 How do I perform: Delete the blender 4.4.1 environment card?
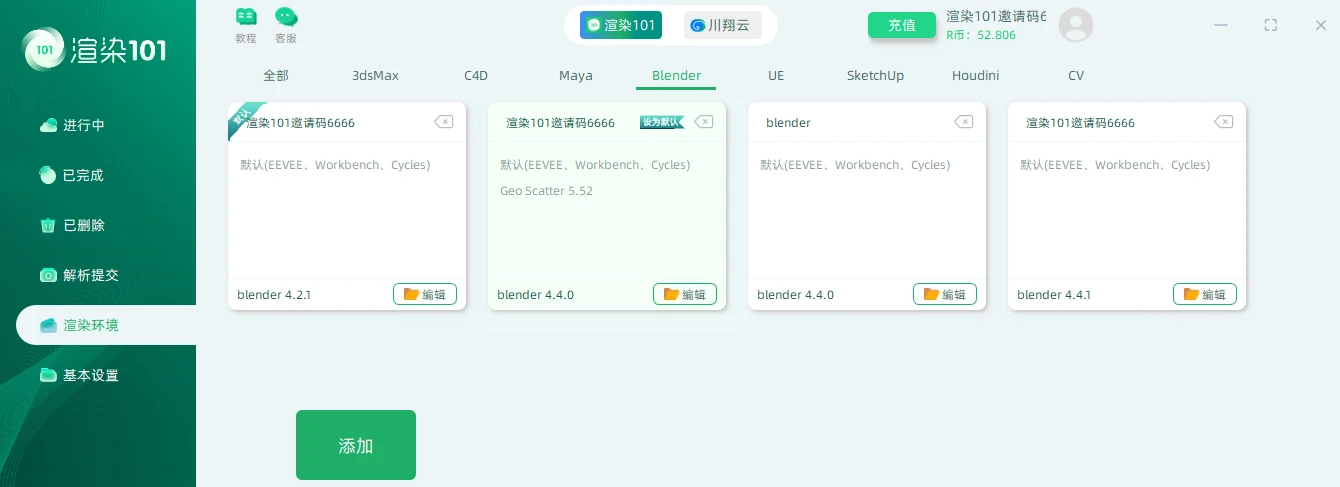(x=1223, y=122)
